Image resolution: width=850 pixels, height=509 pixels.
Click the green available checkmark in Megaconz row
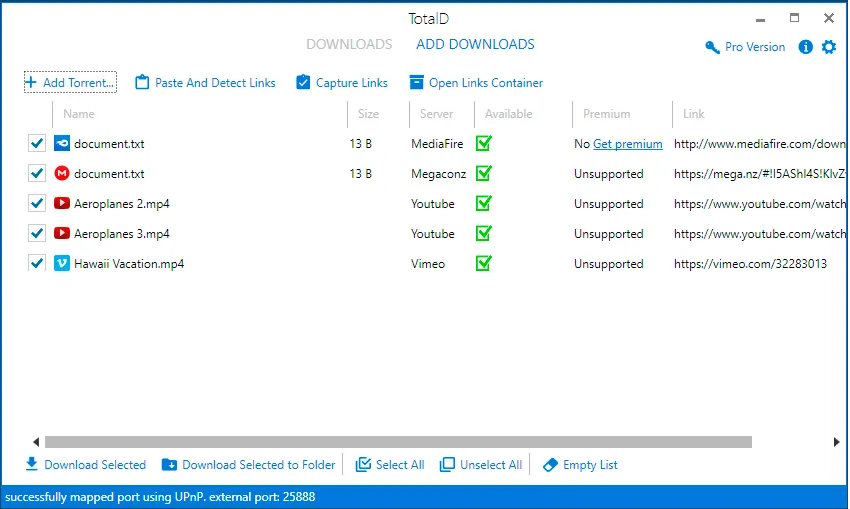coord(484,173)
